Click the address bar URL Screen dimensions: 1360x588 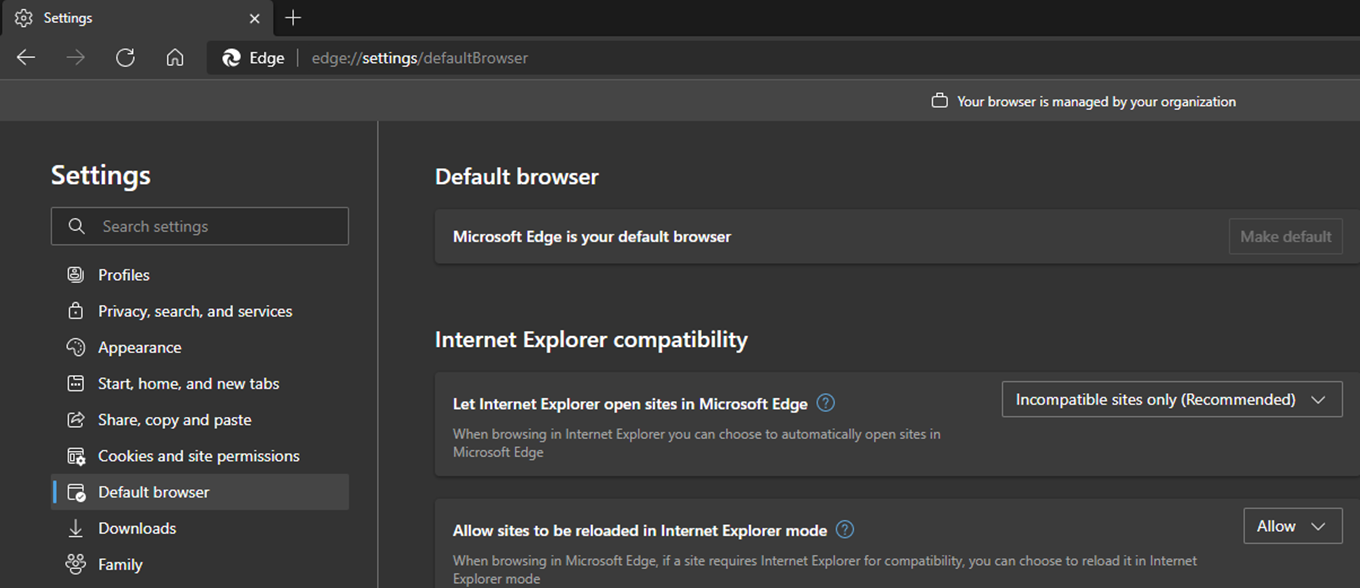click(420, 58)
